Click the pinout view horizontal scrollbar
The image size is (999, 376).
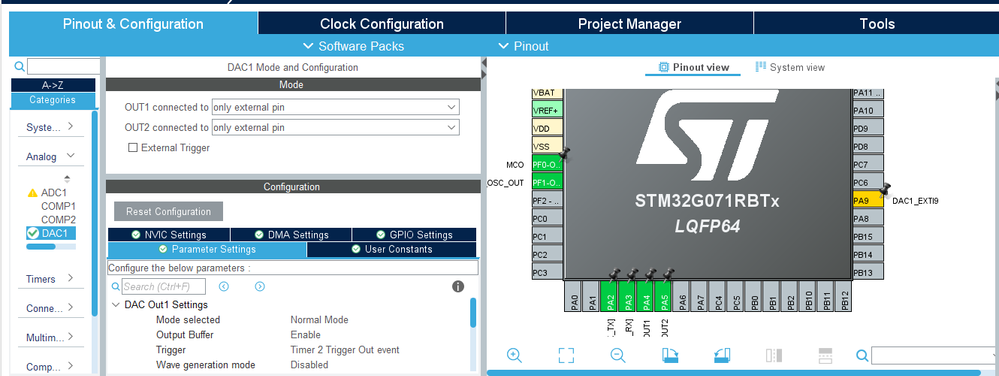[x=735, y=373]
